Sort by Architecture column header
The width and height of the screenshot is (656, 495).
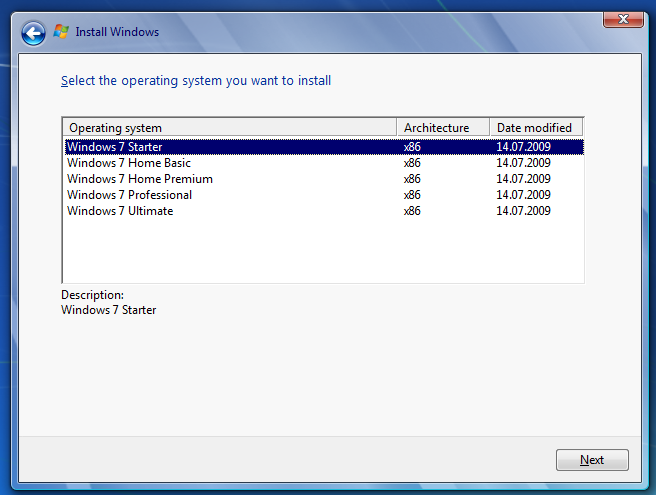[443, 128]
